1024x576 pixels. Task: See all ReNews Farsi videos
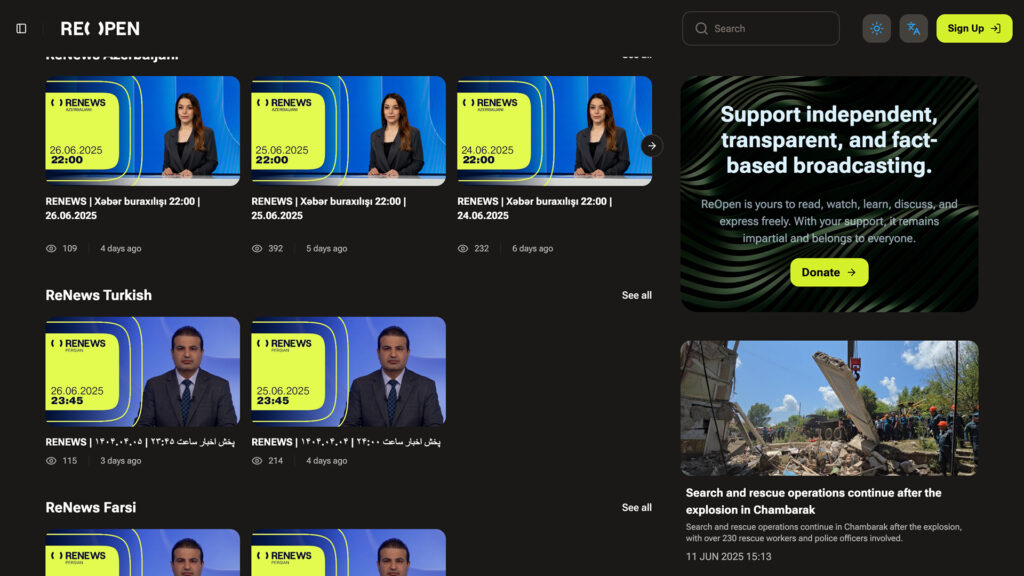[637, 508]
